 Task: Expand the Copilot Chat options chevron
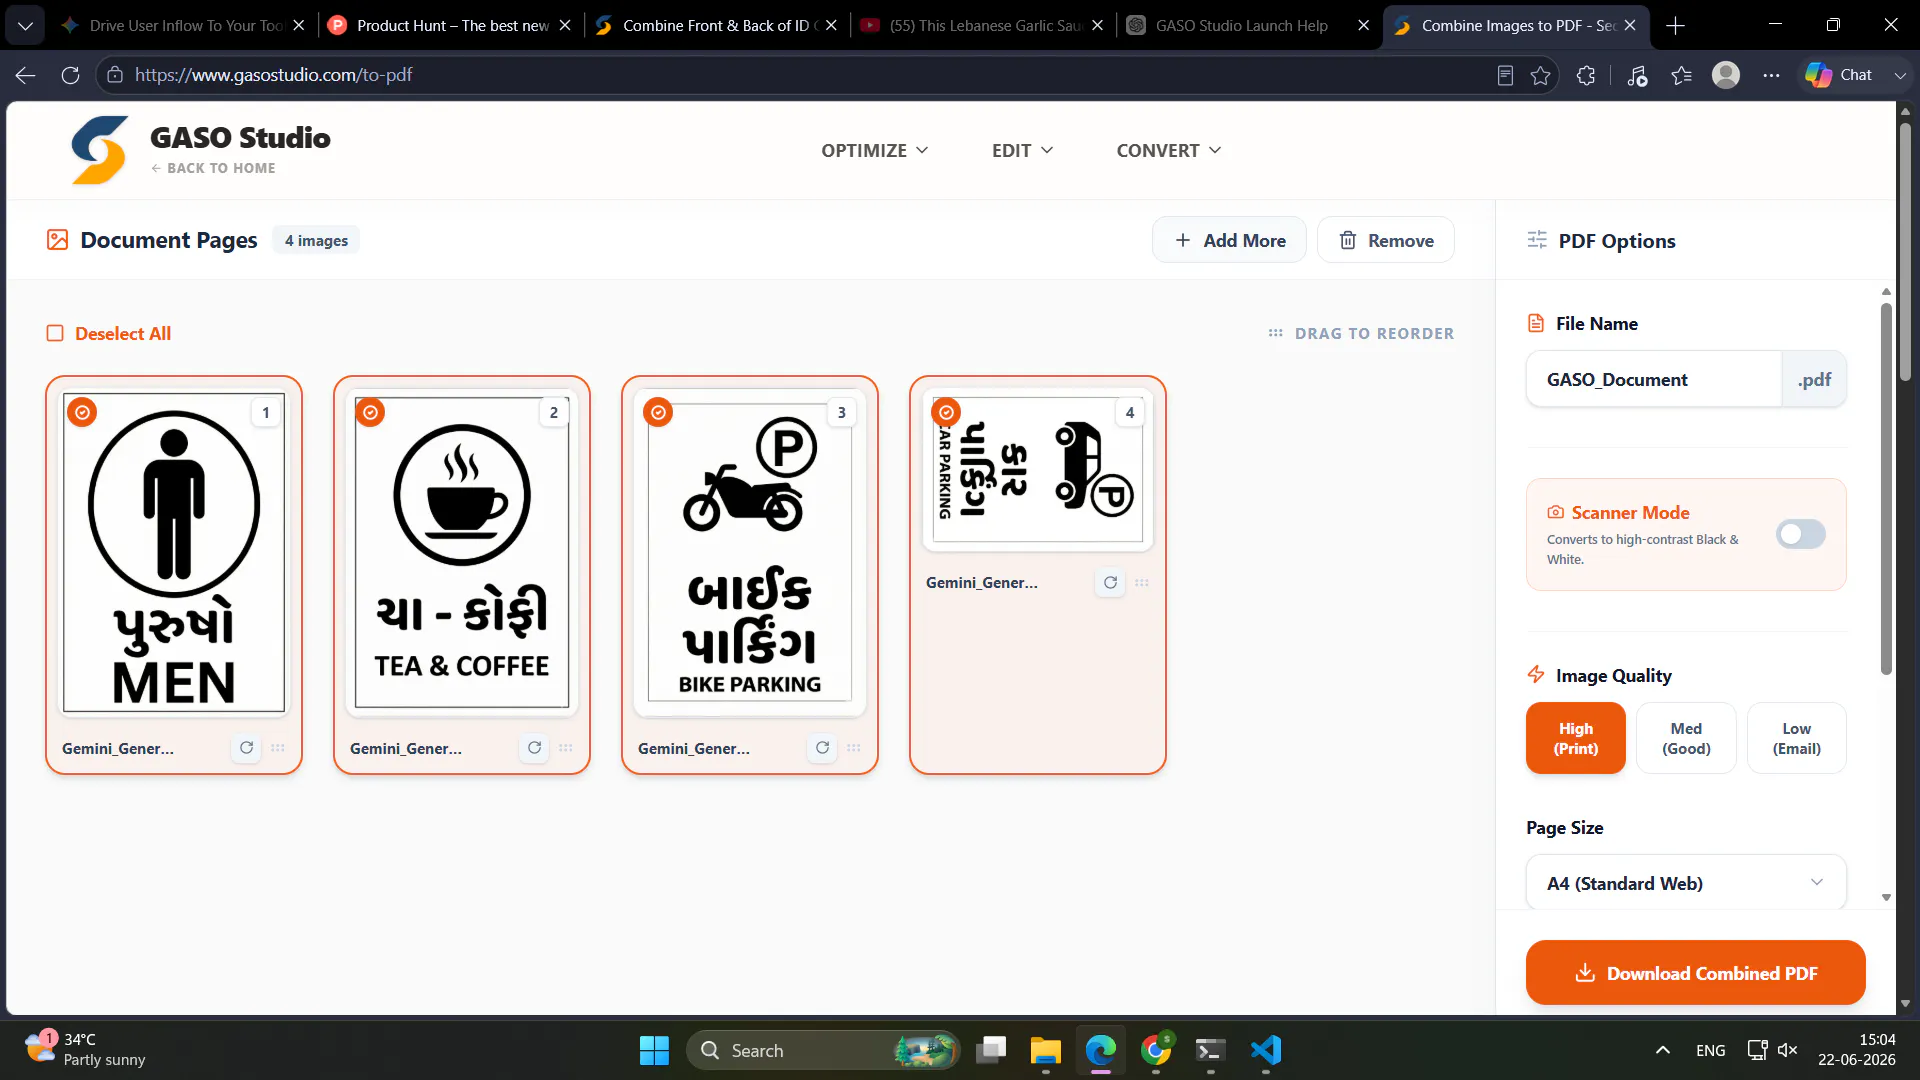click(x=1900, y=75)
